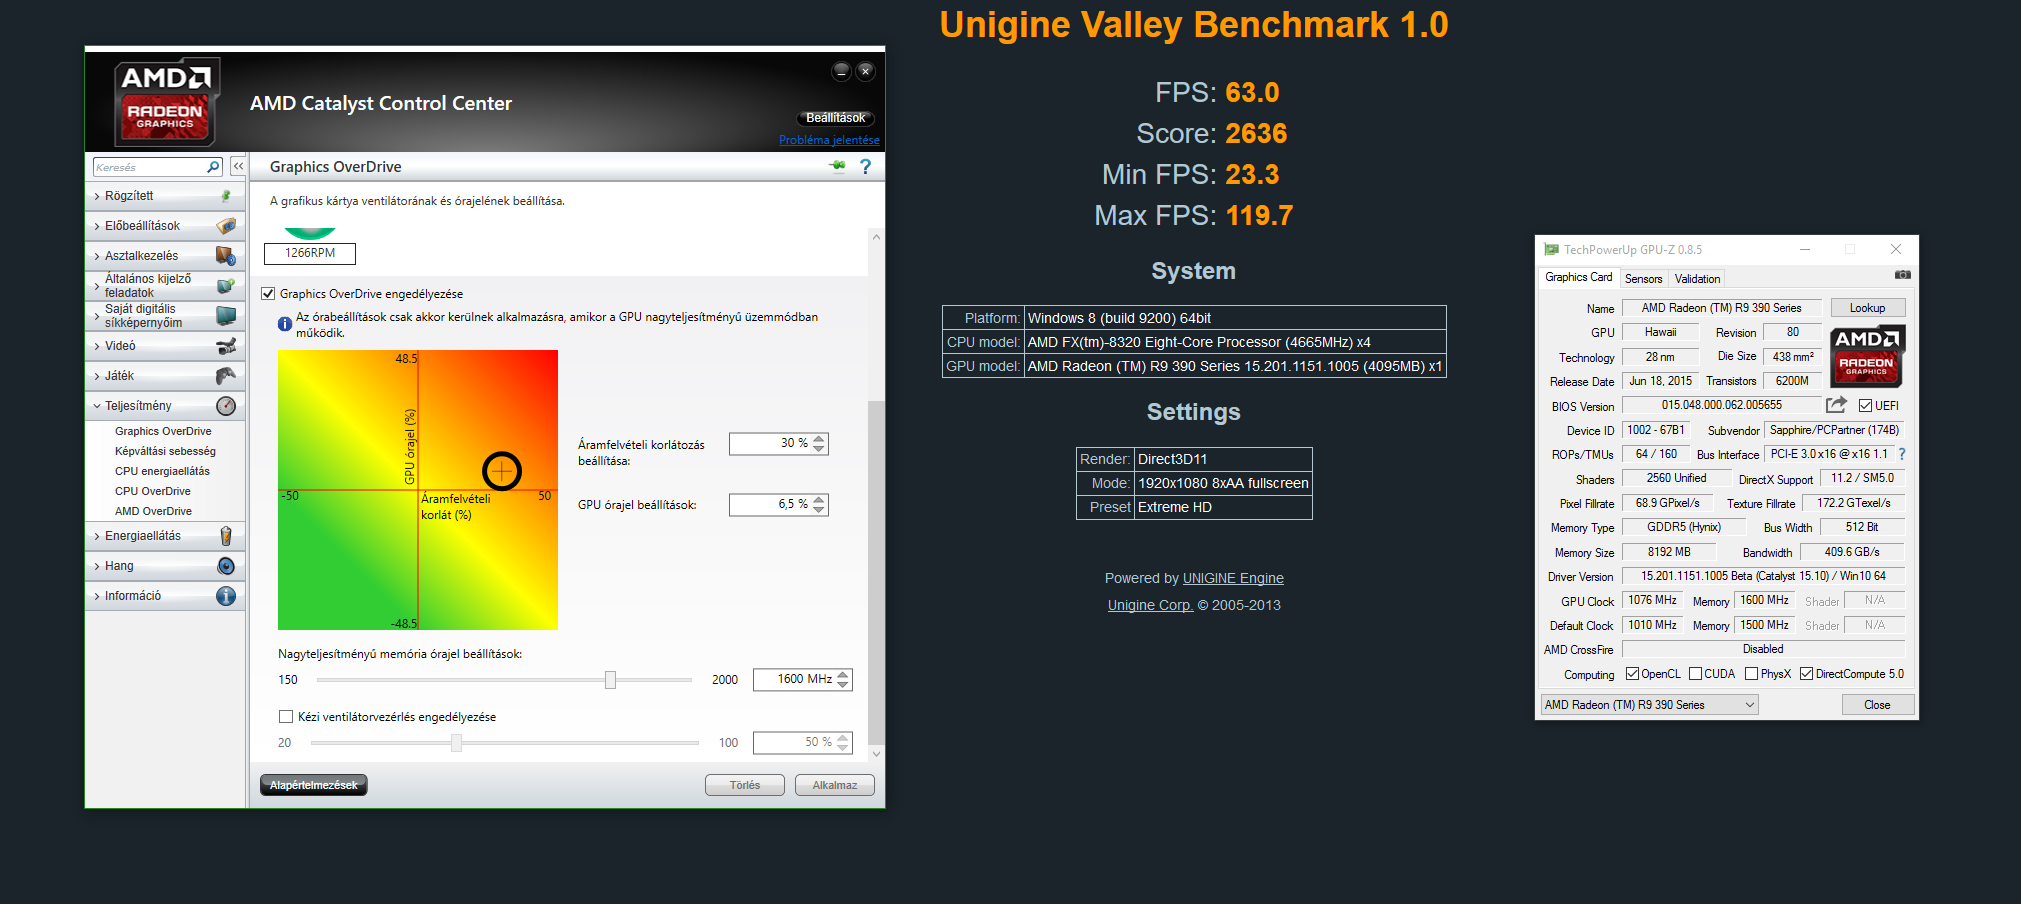Screen dimensions: 2021x904
Task: Select Képváltási sebesség in the sidebar tree
Action: pyautogui.click(x=165, y=451)
